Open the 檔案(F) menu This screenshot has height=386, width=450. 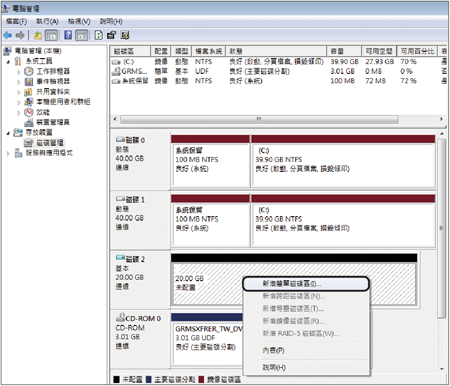[17, 22]
